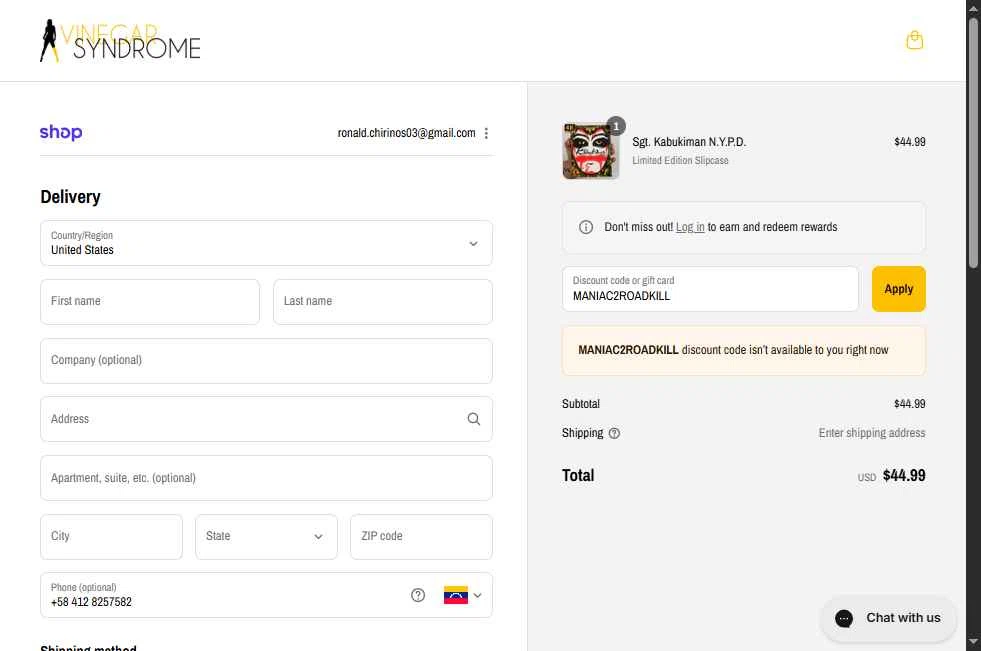Click the Sgt. Kabukiman N.Y.P.D. title
Screen dimensions: 981x651
(x=689, y=142)
